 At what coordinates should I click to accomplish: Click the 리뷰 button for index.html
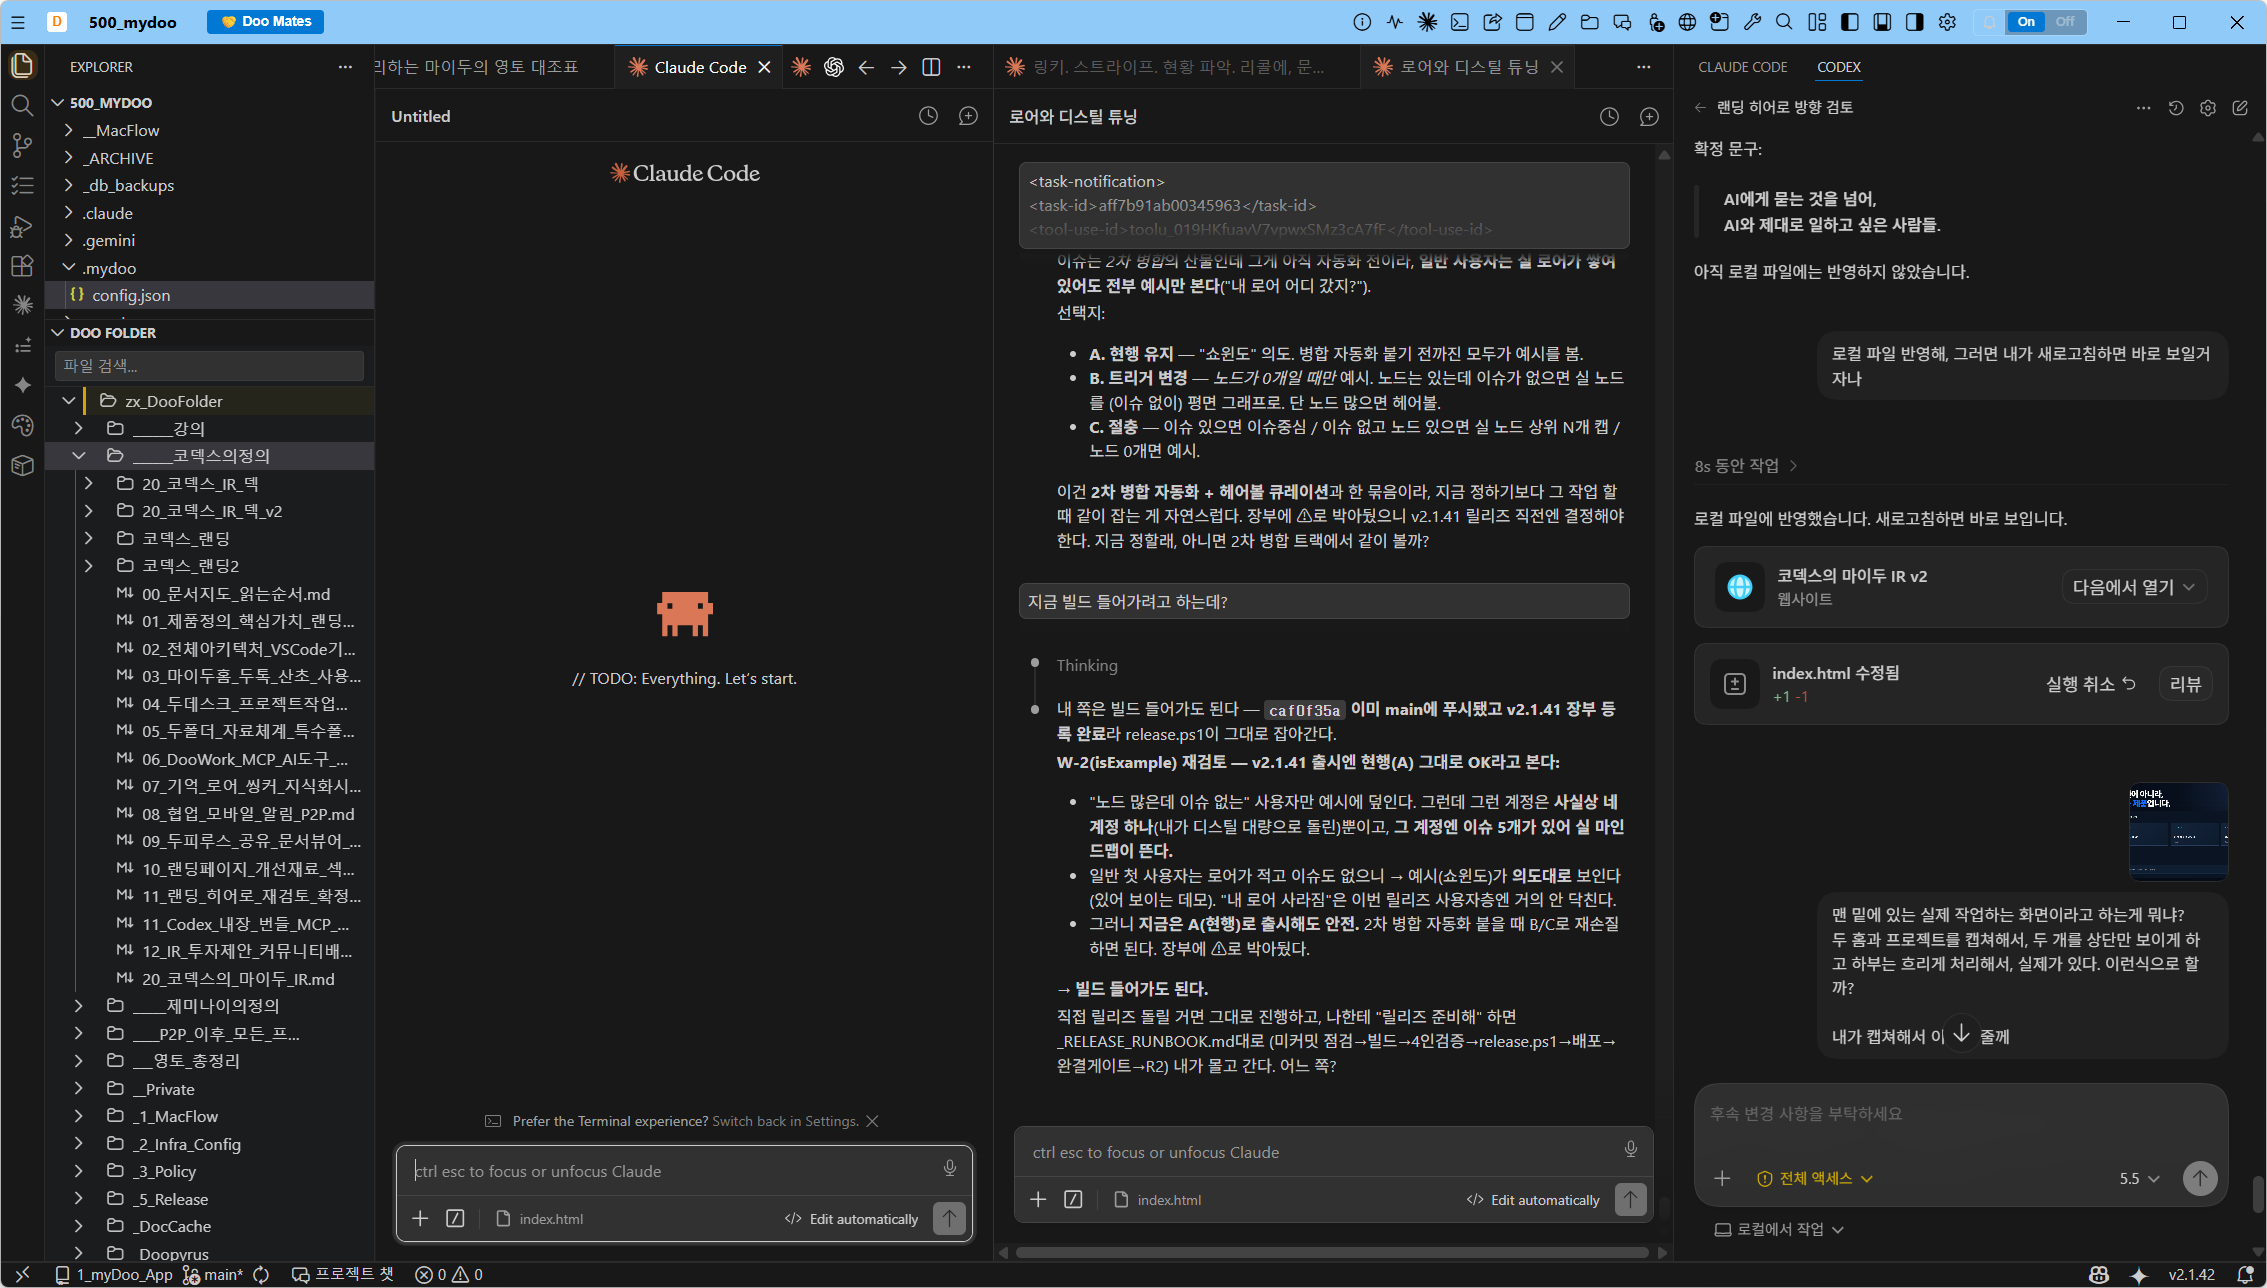2185,684
